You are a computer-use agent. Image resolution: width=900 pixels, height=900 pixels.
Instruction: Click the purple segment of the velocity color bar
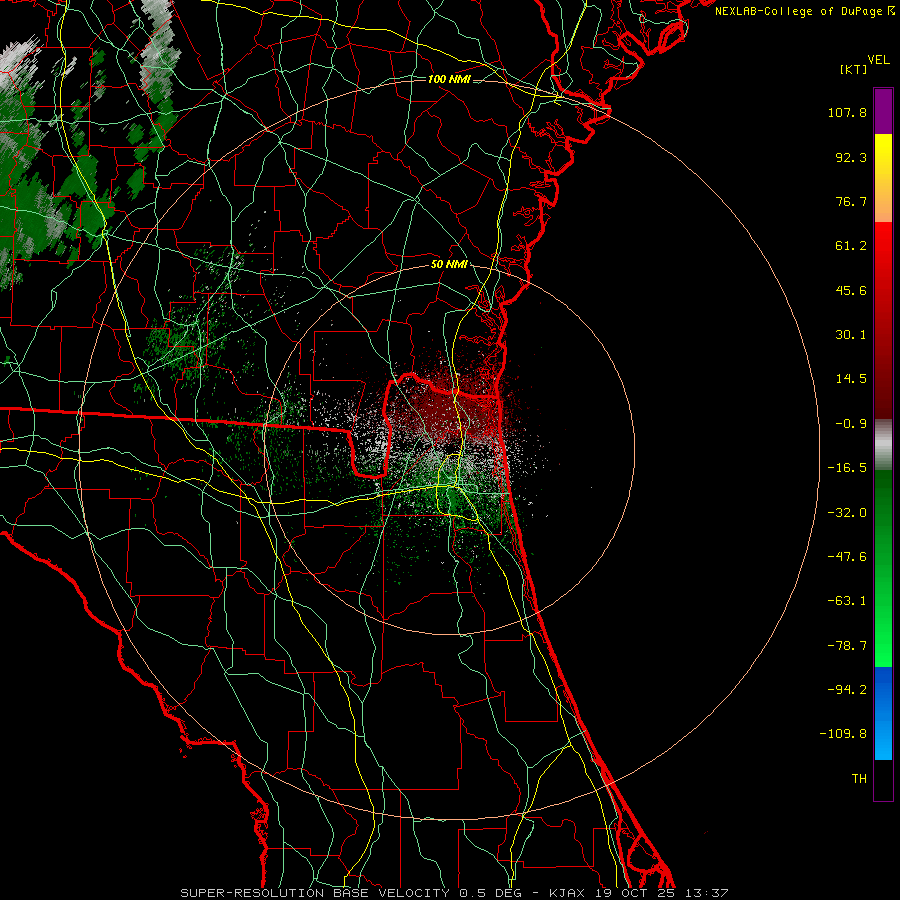tap(883, 112)
